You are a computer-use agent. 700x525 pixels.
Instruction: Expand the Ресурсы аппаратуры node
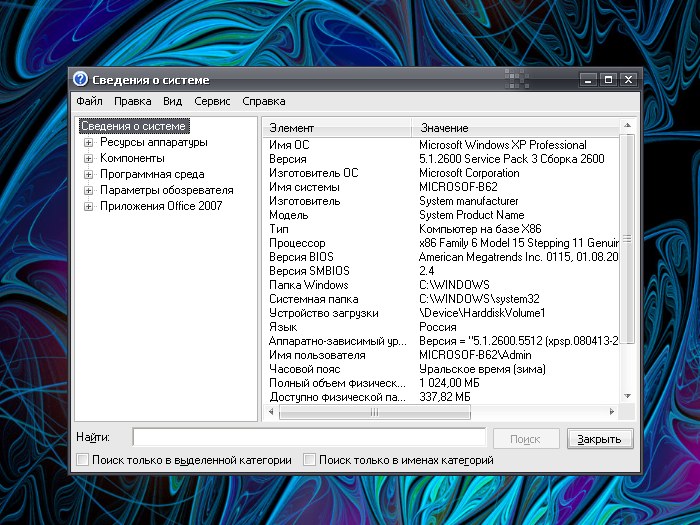pyautogui.click(x=88, y=142)
